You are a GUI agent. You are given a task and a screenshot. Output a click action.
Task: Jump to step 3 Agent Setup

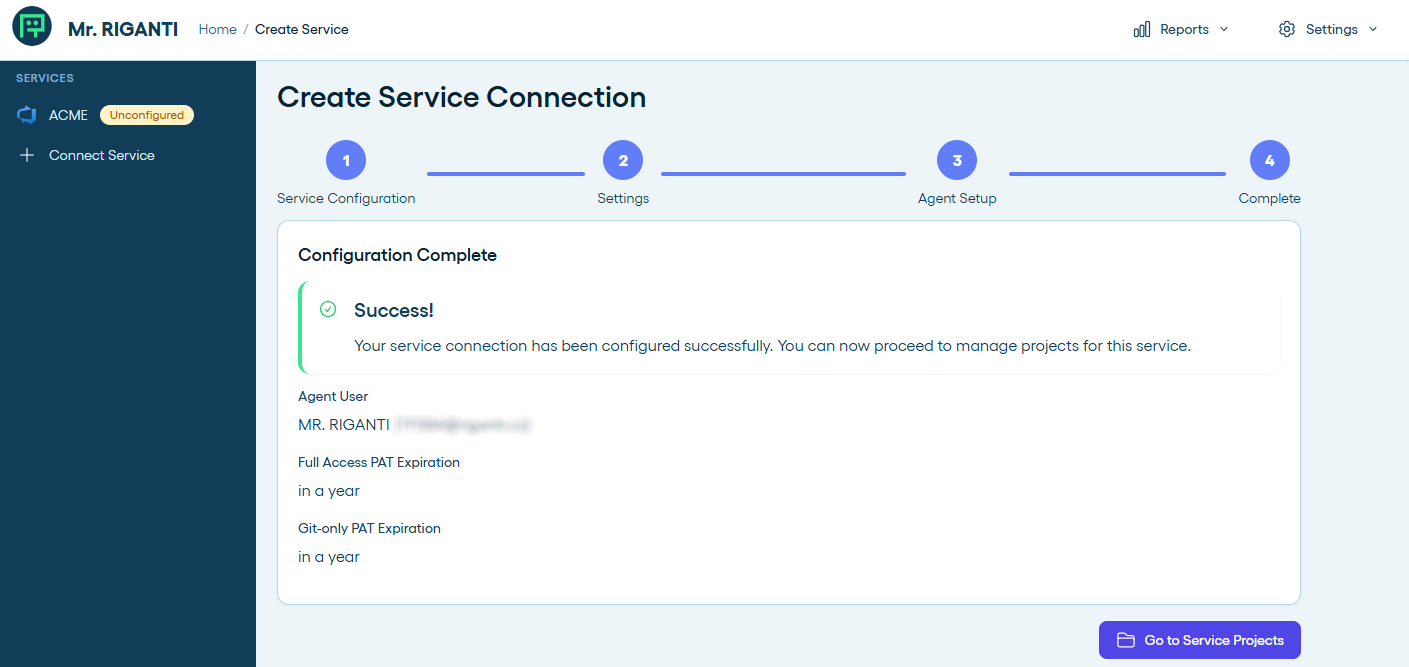[x=957, y=160]
